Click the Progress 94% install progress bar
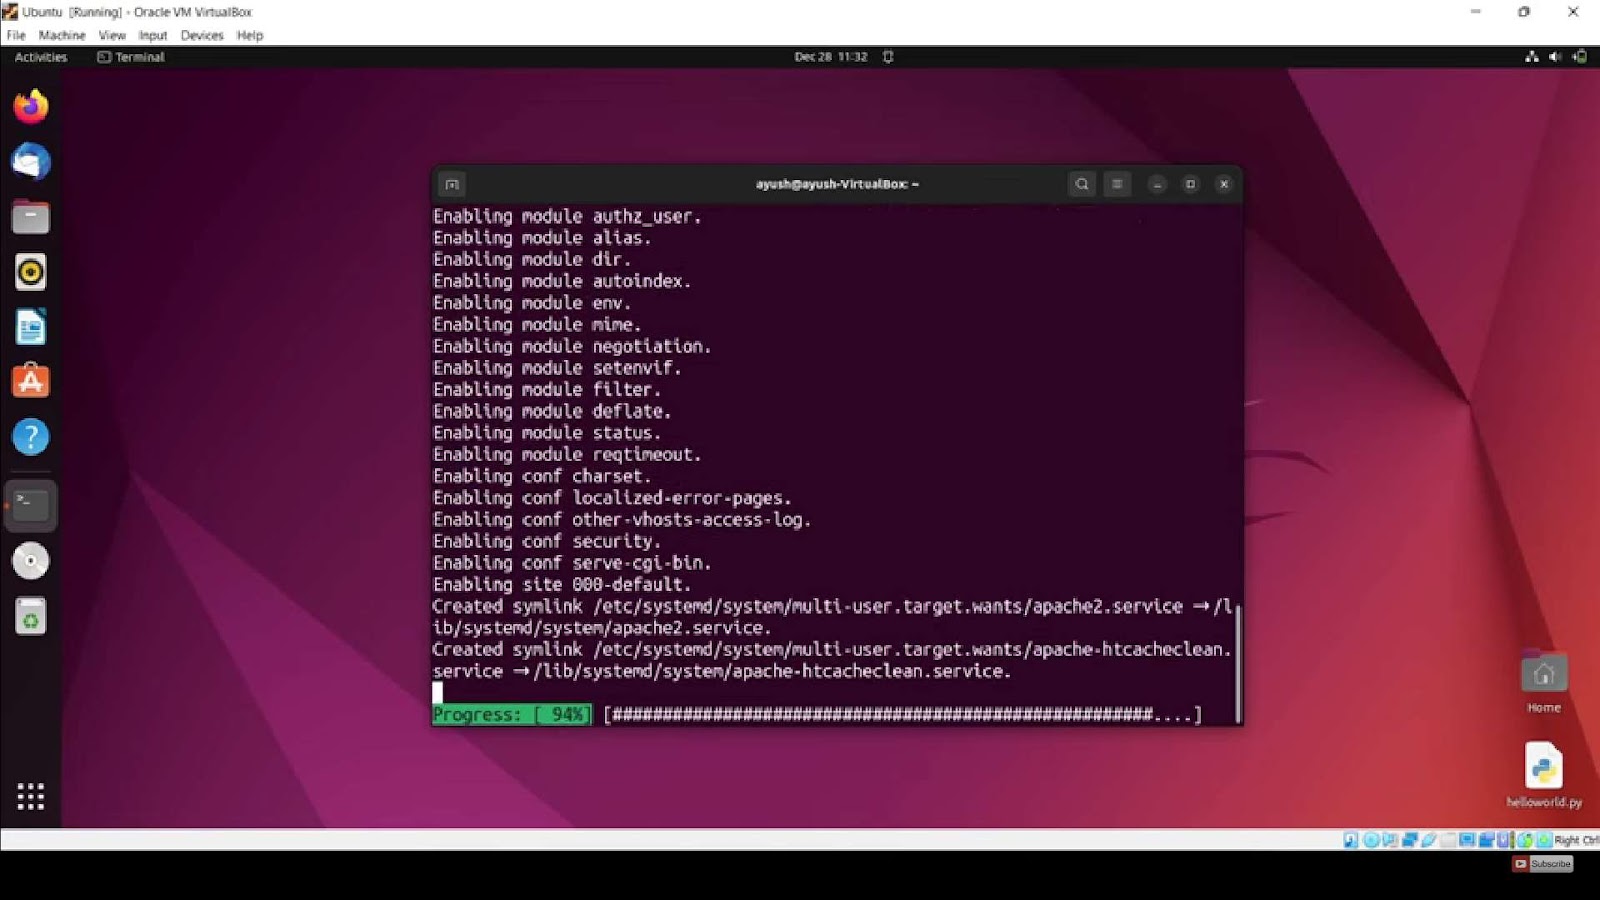The height and width of the screenshot is (900, 1600). (x=817, y=714)
